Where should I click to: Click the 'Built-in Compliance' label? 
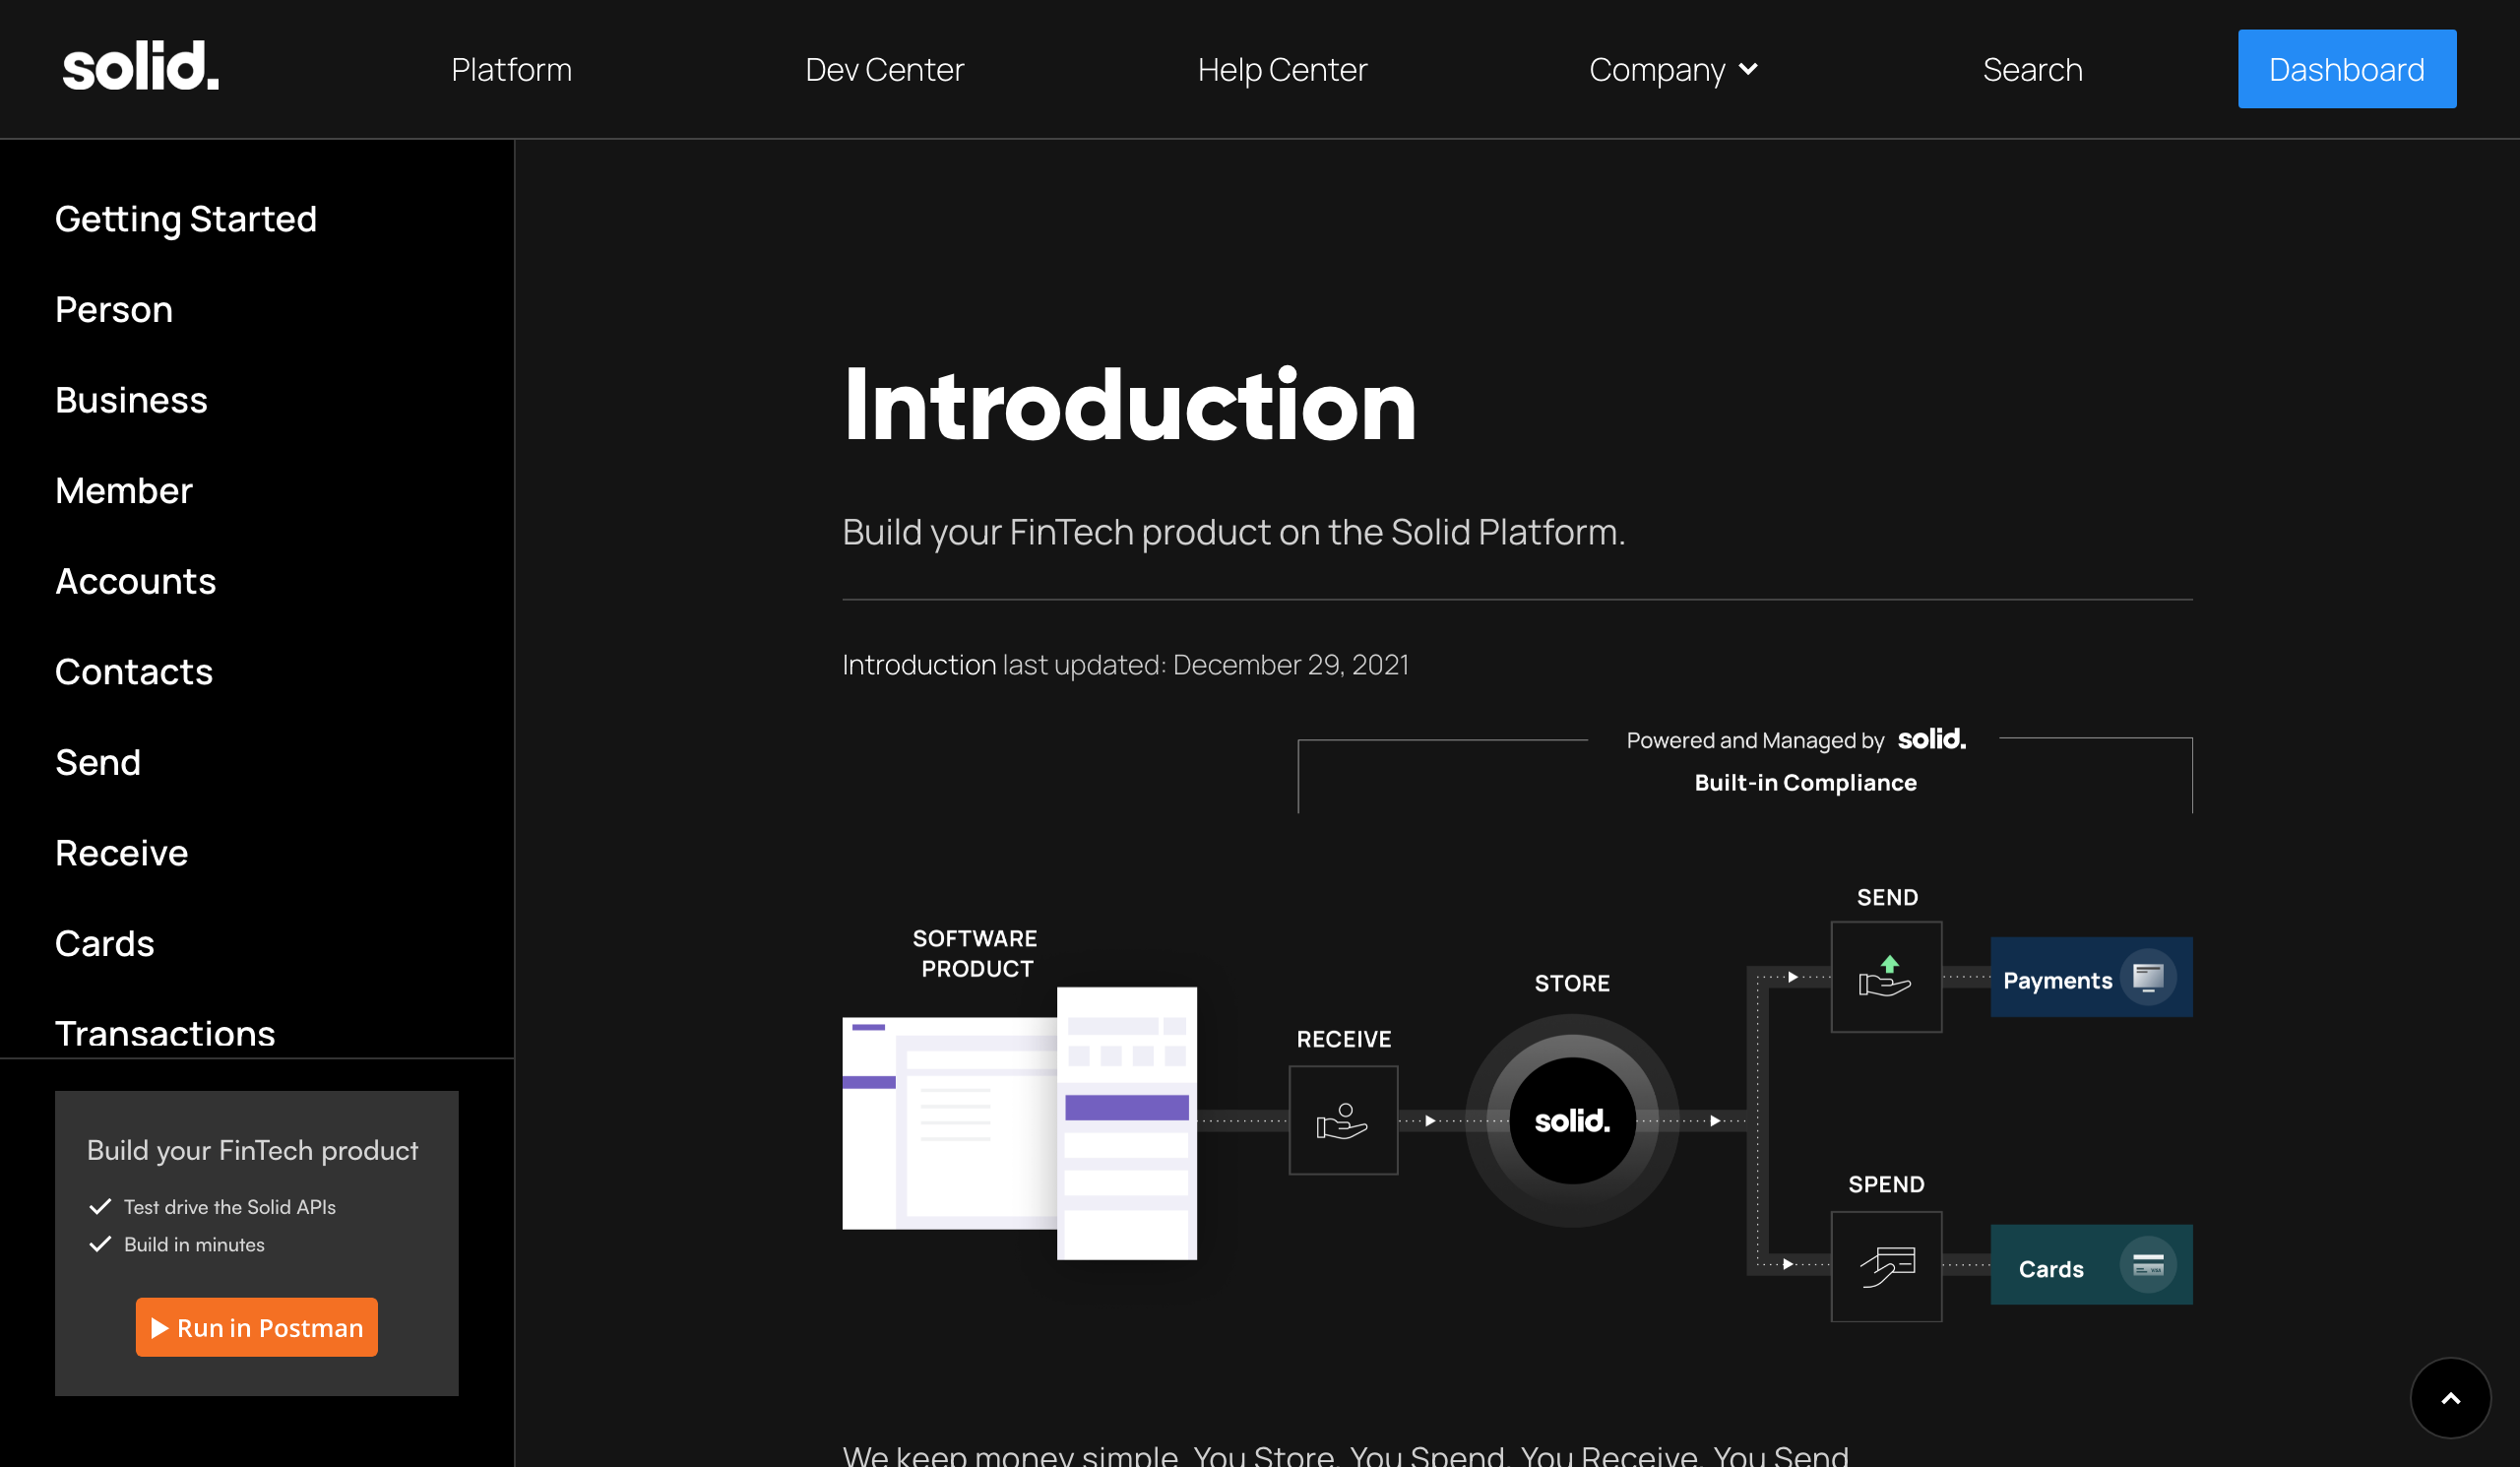click(1805, 782)
